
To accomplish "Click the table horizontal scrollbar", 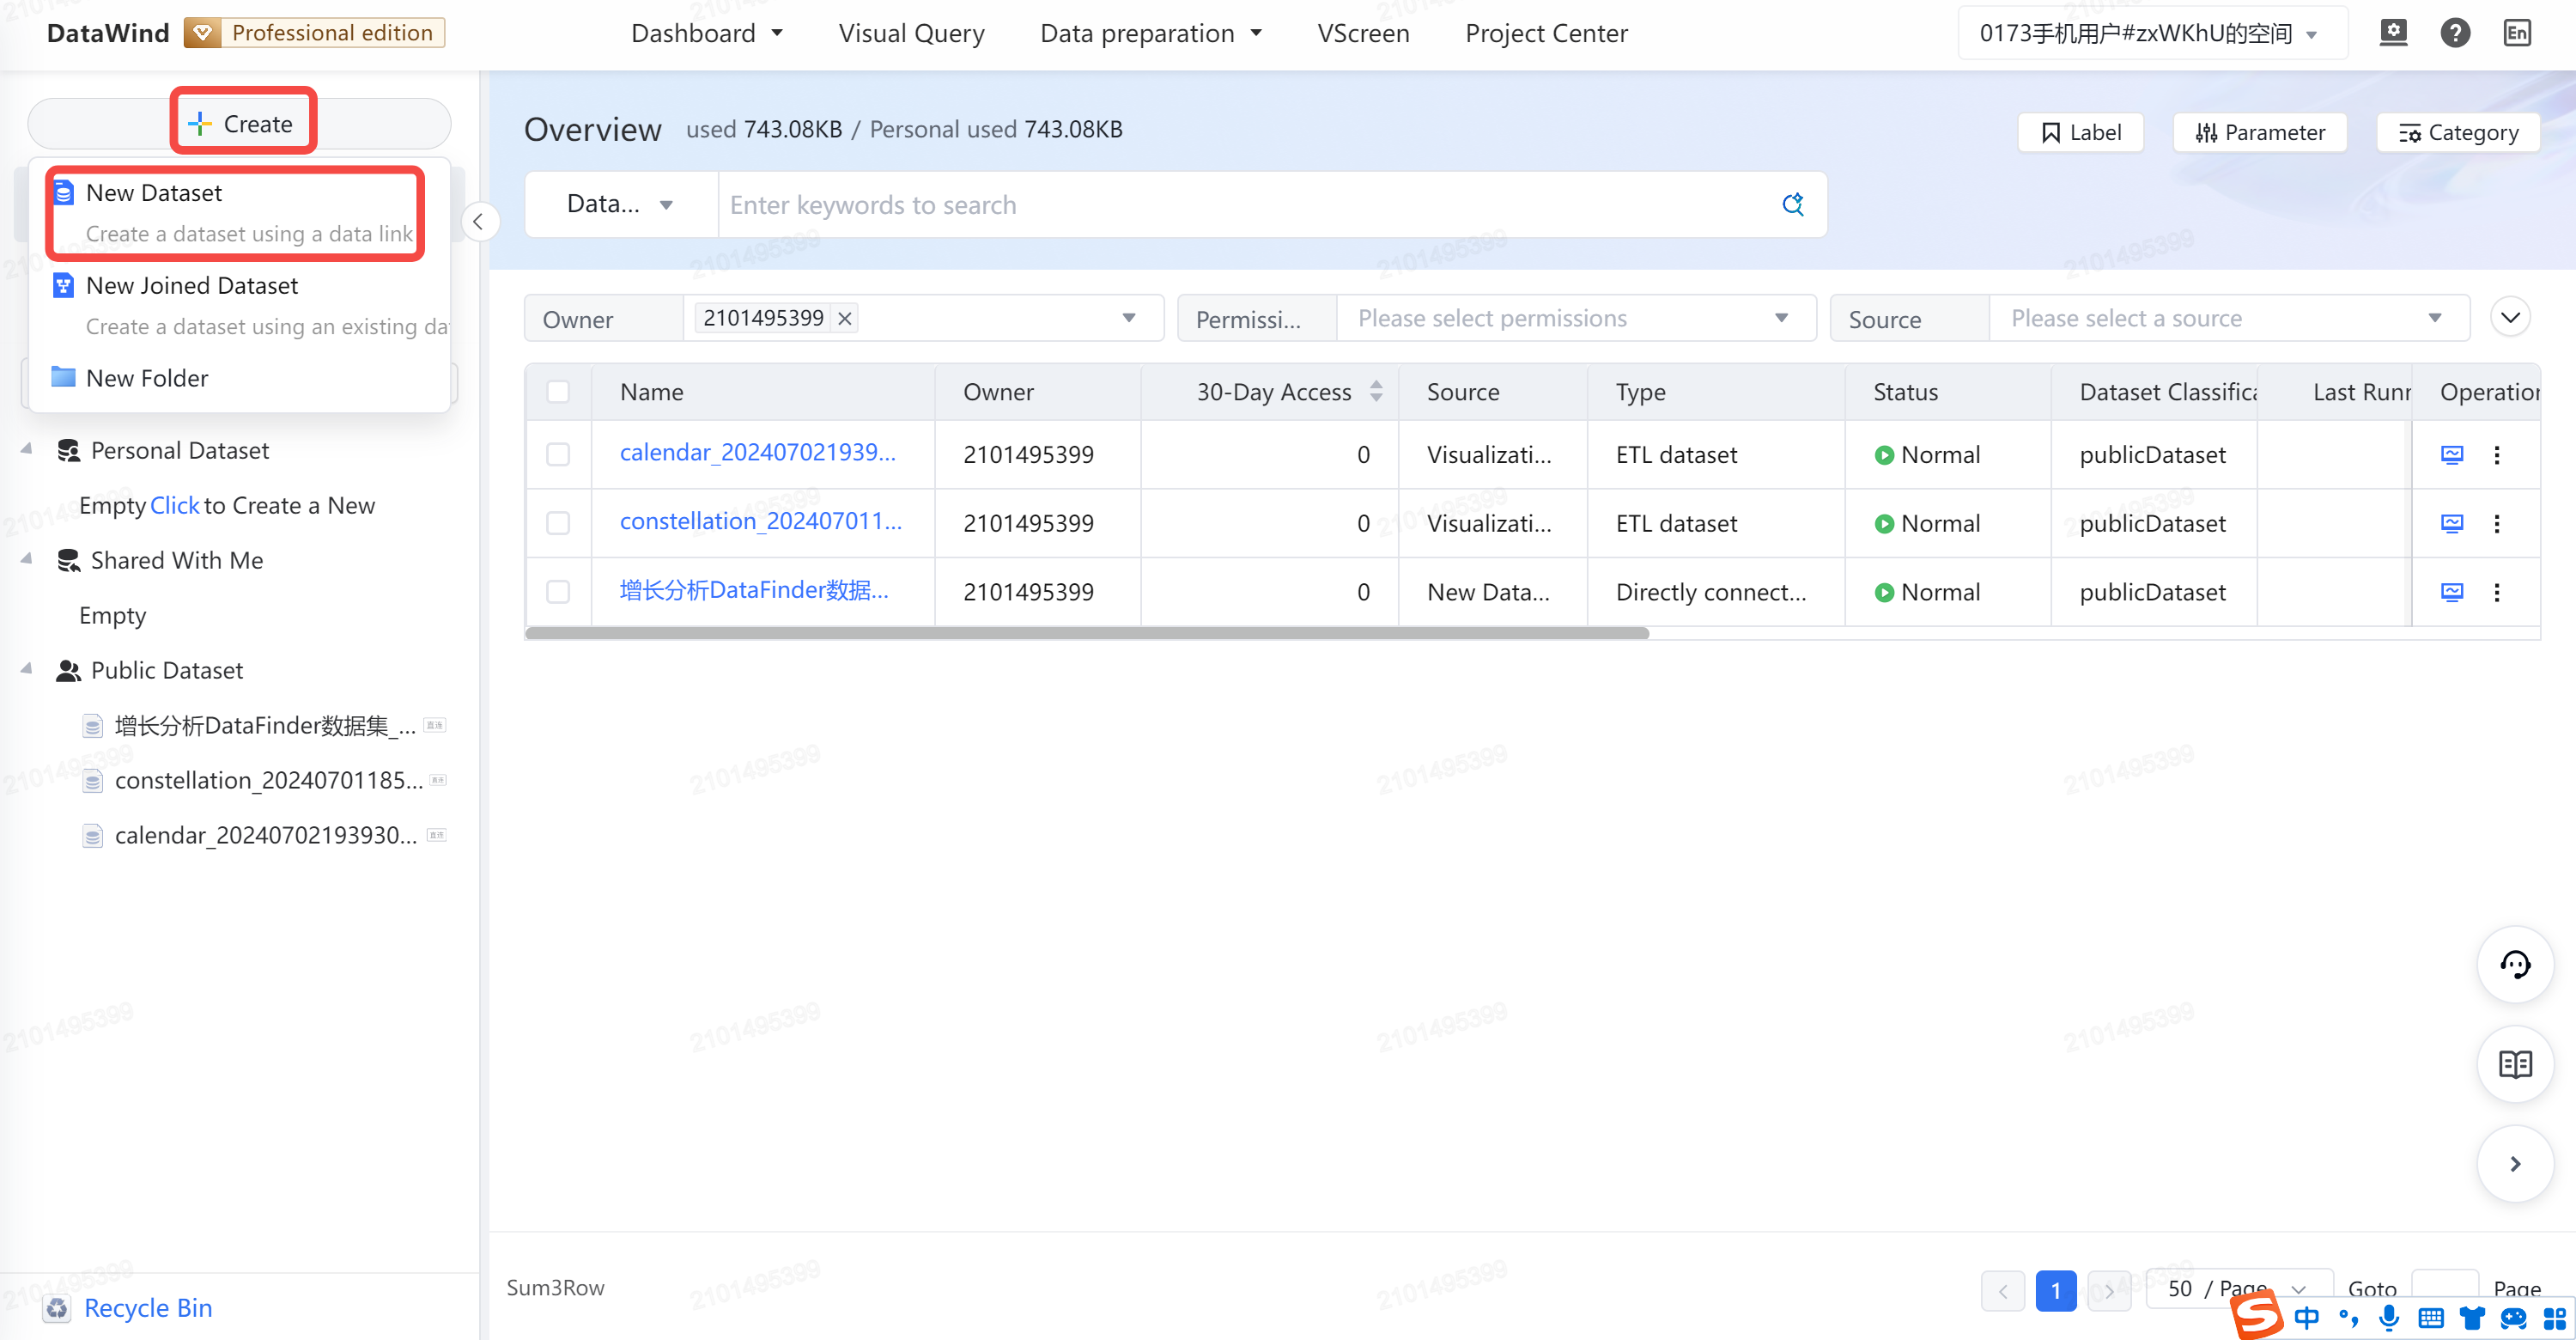I will click(1087, 632).
